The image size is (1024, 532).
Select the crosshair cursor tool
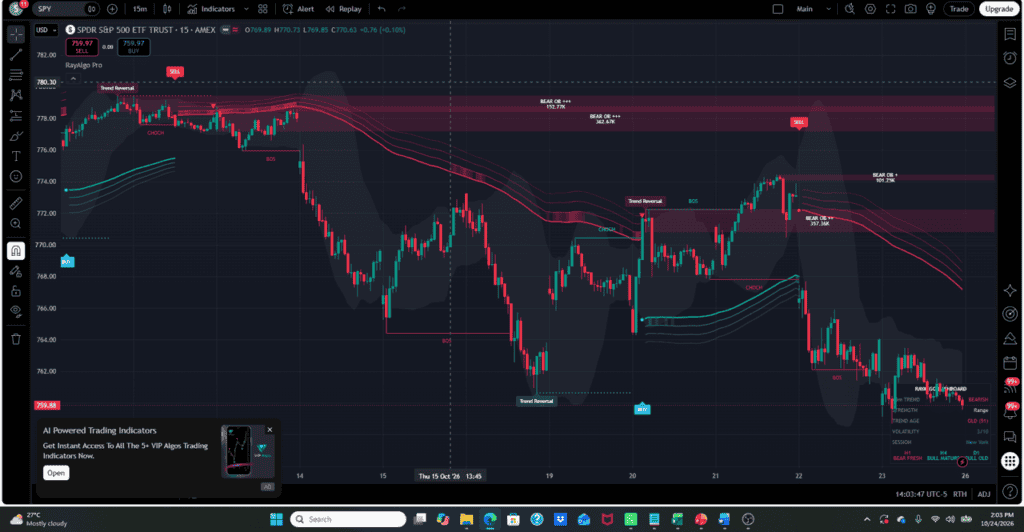tap(16, 33)
